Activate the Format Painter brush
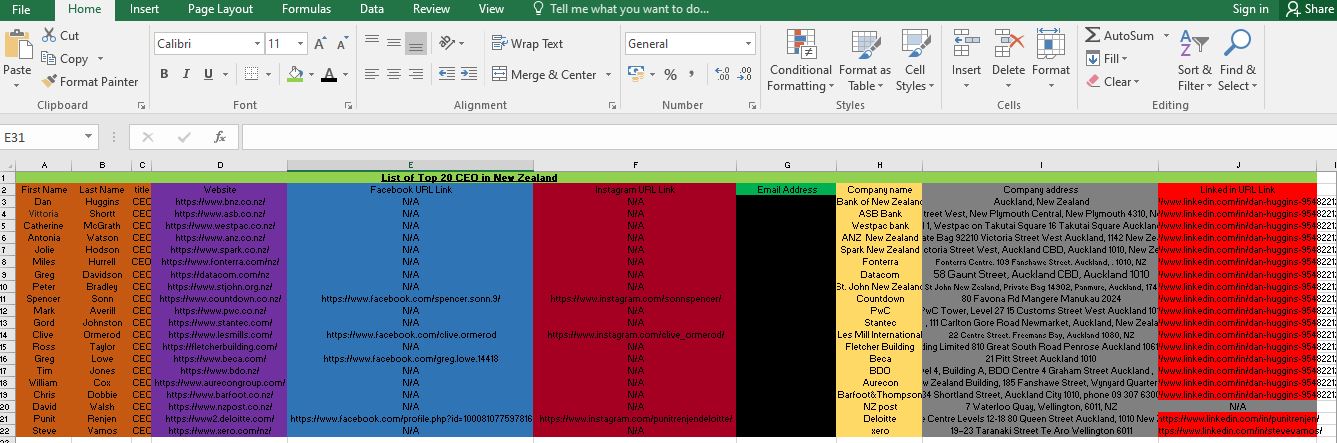The height and width of the screenshot is (443, 1337). coord(49,82)
